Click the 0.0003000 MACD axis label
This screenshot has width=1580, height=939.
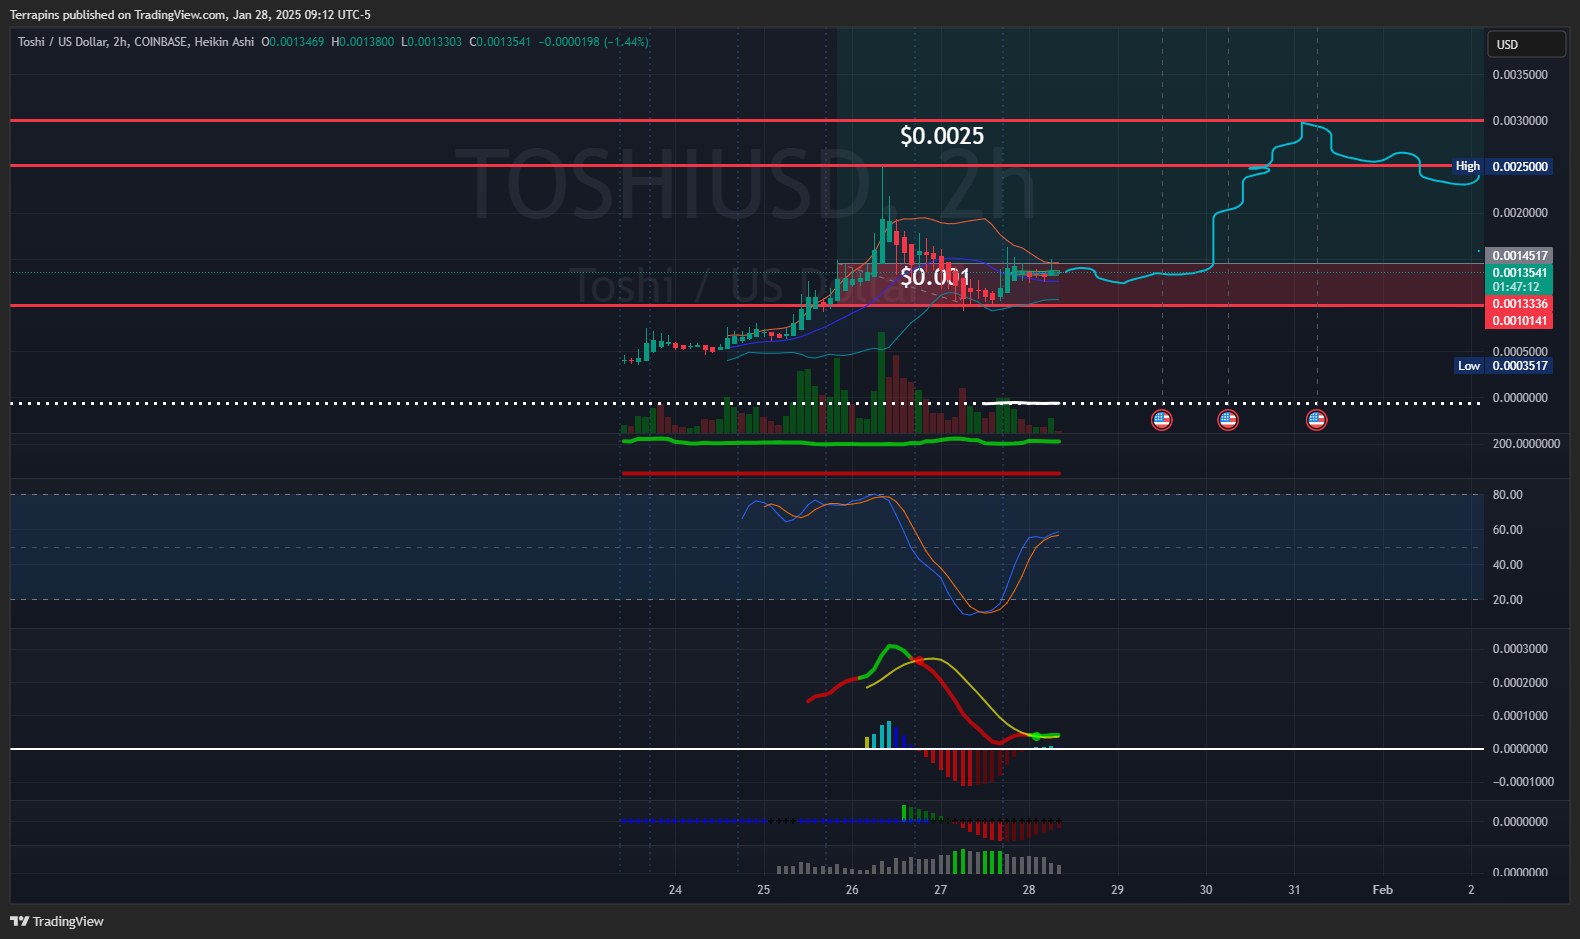click(1520, 649)
